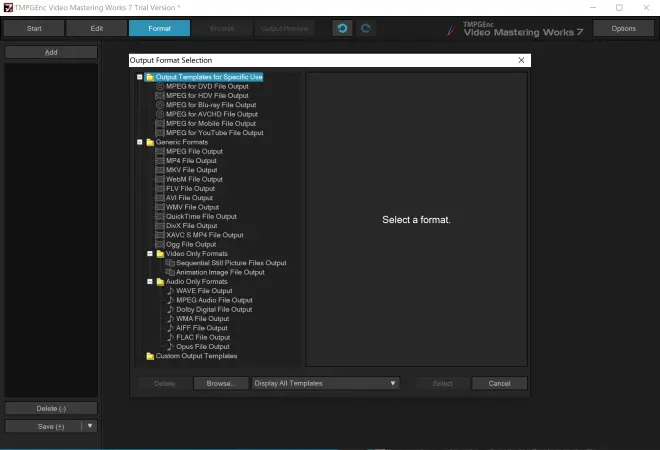Click the film icon beside MPEG for YouTube
The height and width of the screenshot is (450, 660).
point(160,133)
